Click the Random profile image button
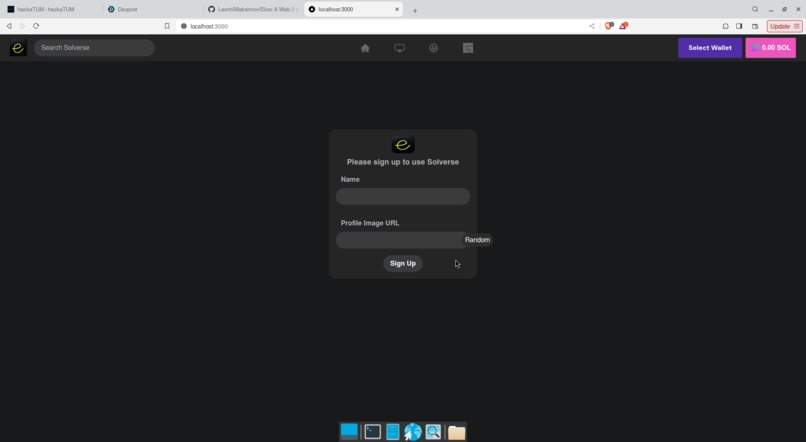The image size is (806, 442). tap(477, 240)
